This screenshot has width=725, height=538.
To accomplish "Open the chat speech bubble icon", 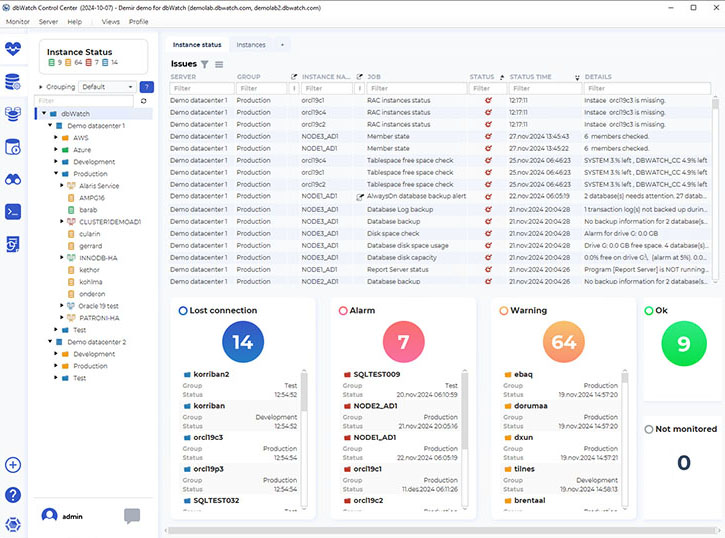I will tap(132, 516).
